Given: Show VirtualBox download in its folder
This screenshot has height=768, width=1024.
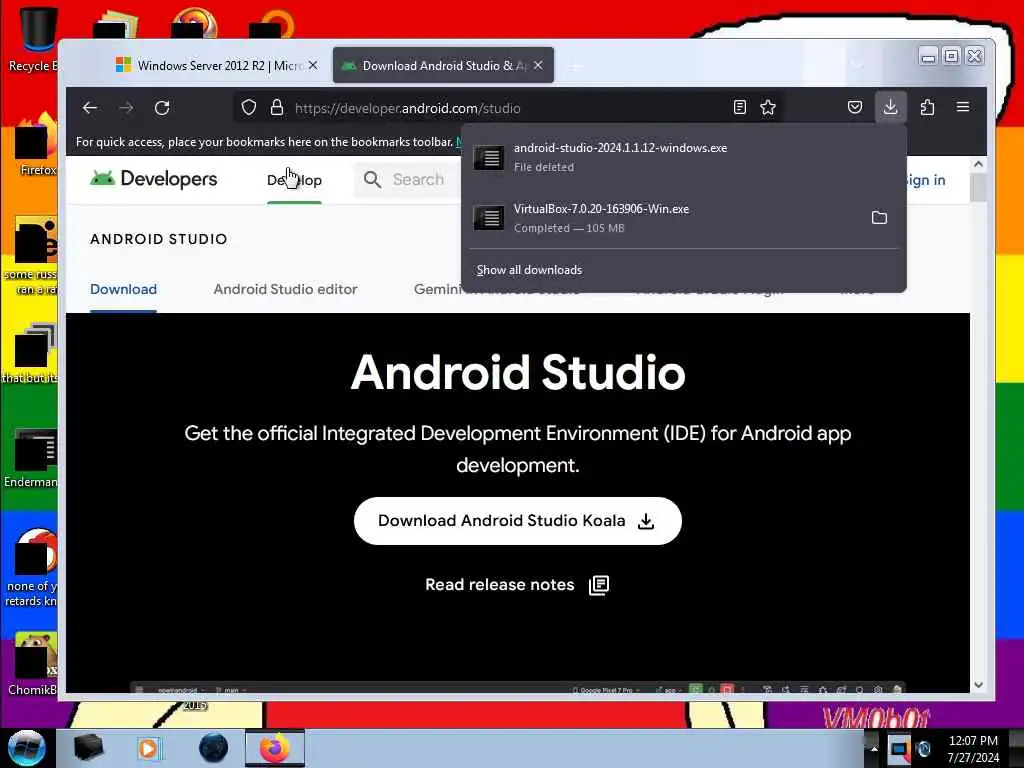Looking at the screenshot, I should coord(879,217).
